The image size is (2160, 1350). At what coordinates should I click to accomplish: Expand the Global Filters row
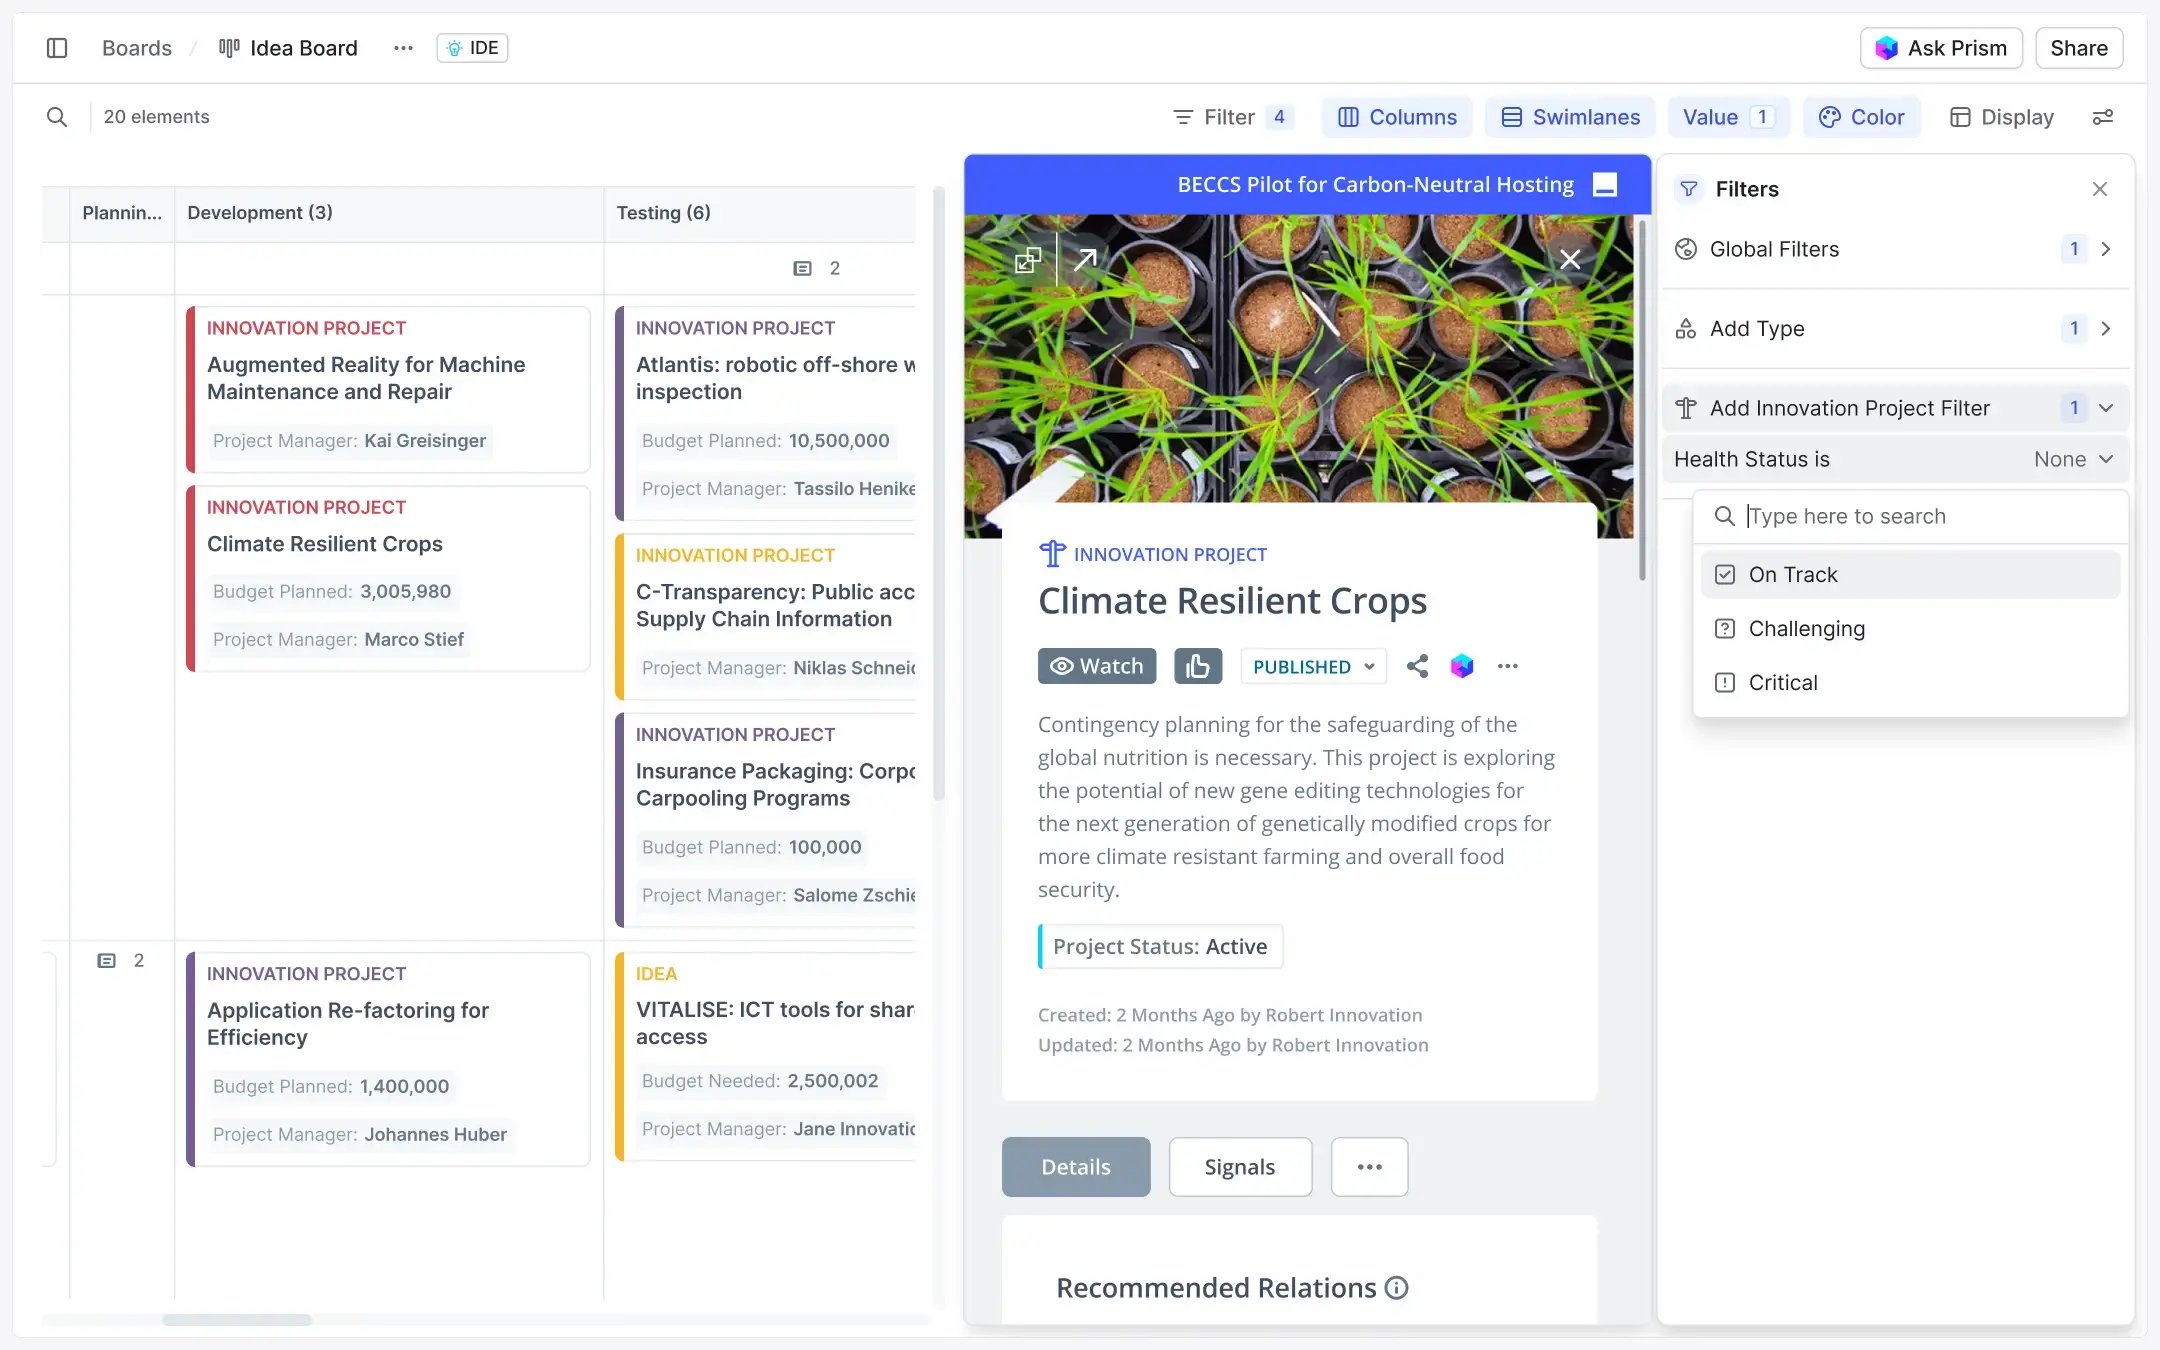click(2107, 249)
